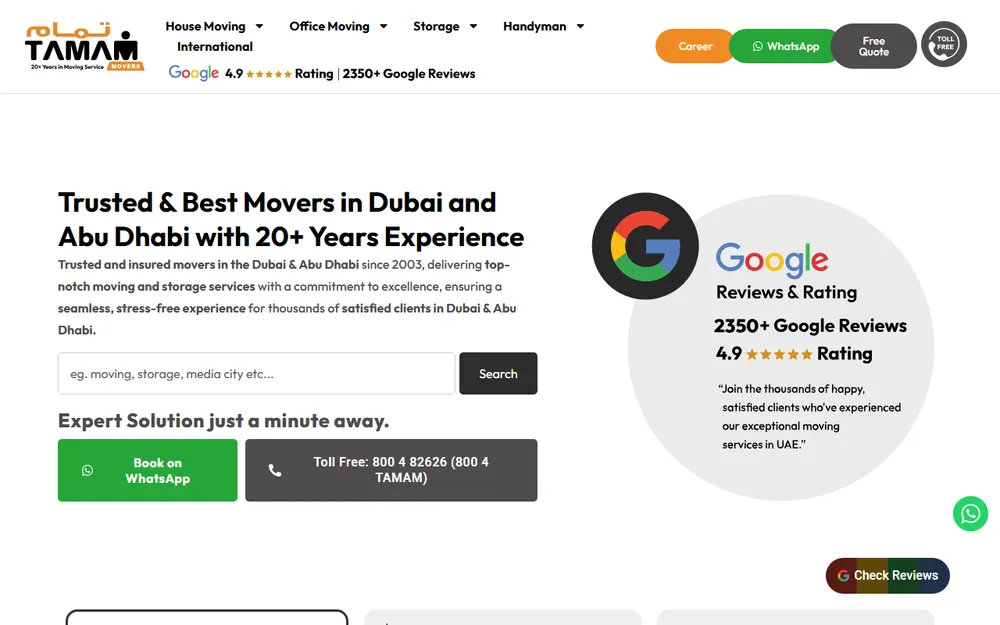Click the orange Career button

(x=695, y=46)
